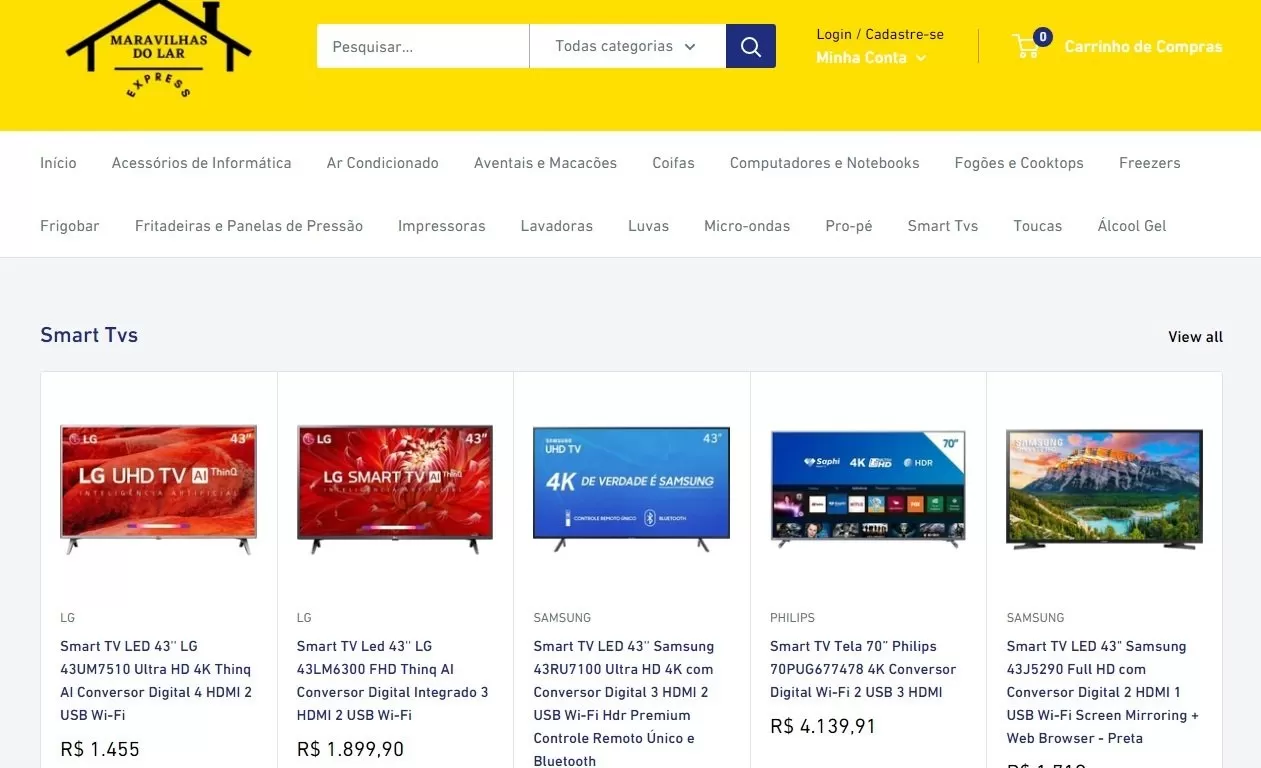Open Philips 70PUG677478 4K title
The width and height of the screenshot is (1261, 768).
(x=864, y=669)
